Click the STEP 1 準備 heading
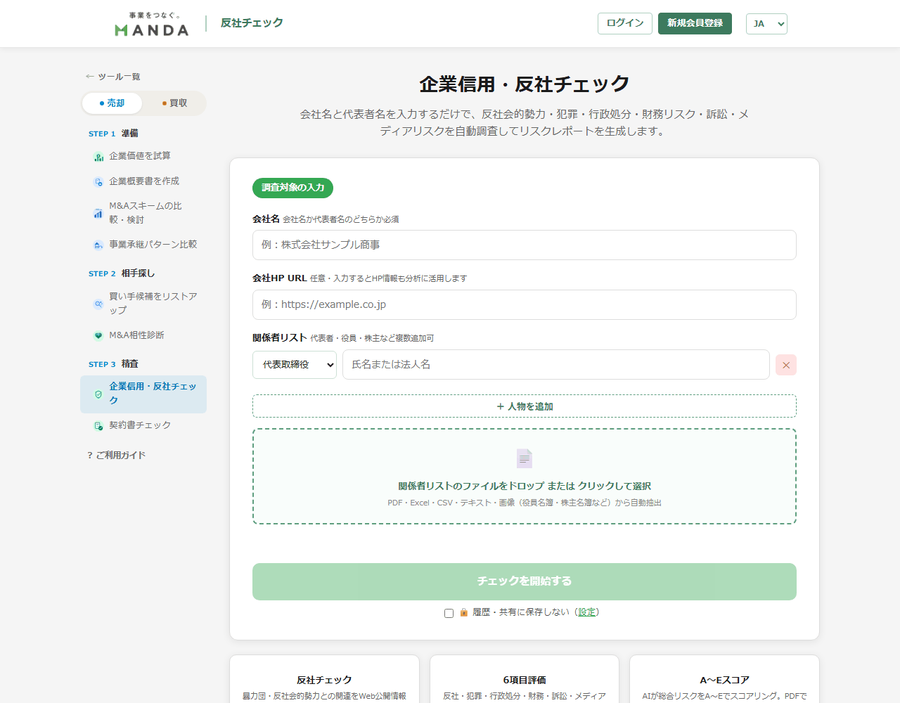The image size is (900, 703). coord(113,133)
